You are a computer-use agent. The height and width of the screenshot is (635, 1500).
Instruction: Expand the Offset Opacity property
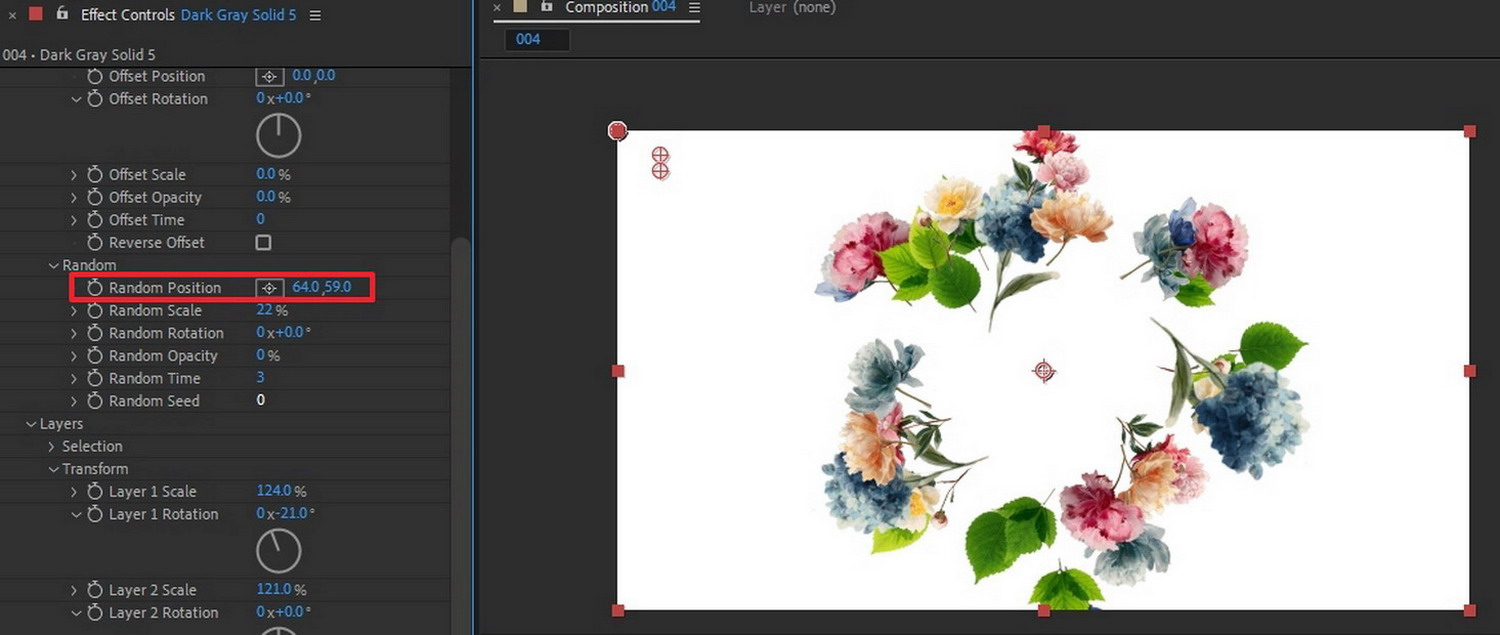coord(74,197)
